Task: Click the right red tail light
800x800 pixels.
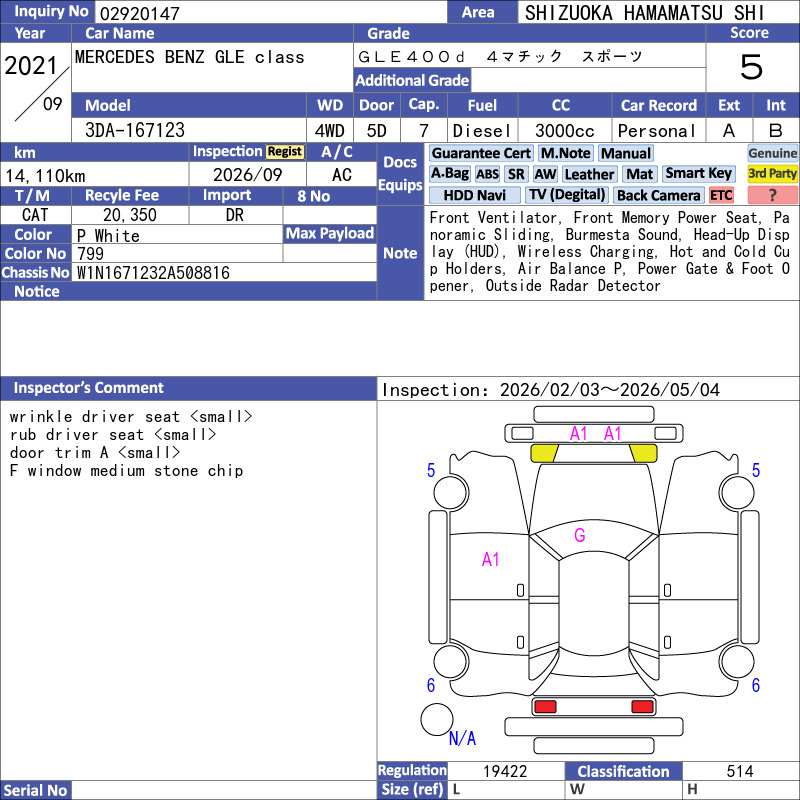Action: click(642, 707)
